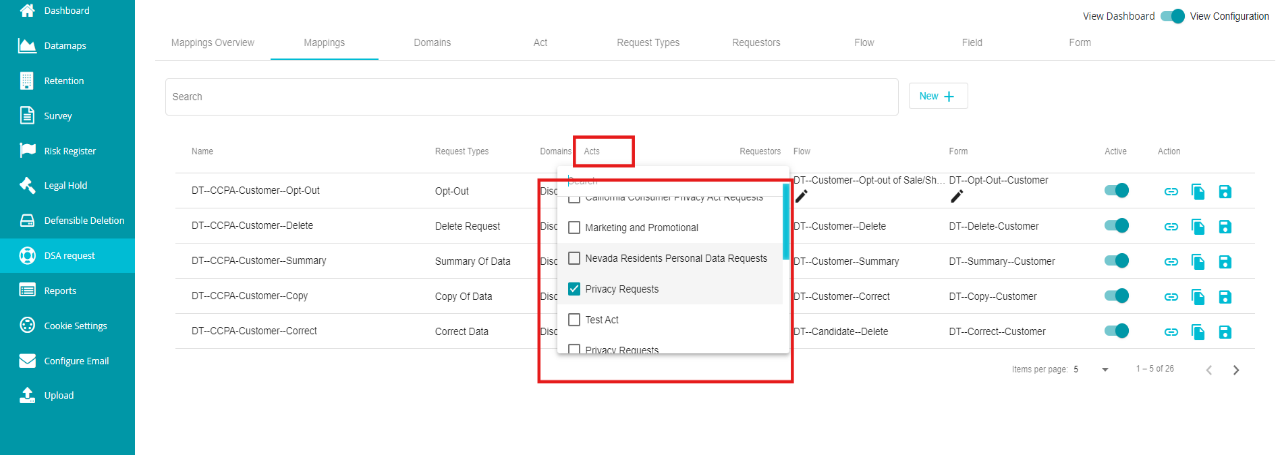Image resolution: width=1282 pixels, height=455 pixels.
Task: Open the Field tab
Action: point(972,43)
